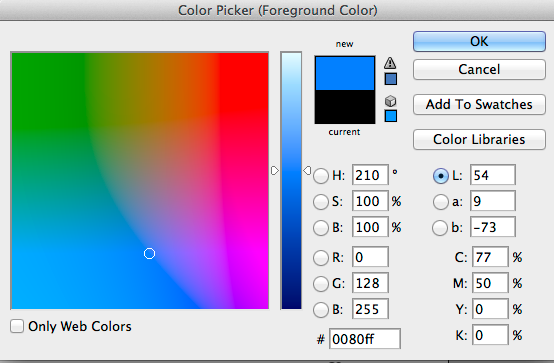Viewport: 554px width, 363px height.
Task: Select the L lightness radio button
Action: tap(441, 176)
